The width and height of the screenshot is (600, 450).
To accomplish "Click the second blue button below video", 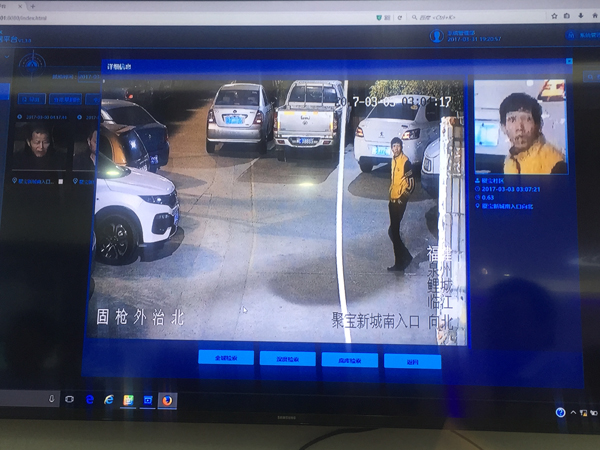I will pos(287,358).
